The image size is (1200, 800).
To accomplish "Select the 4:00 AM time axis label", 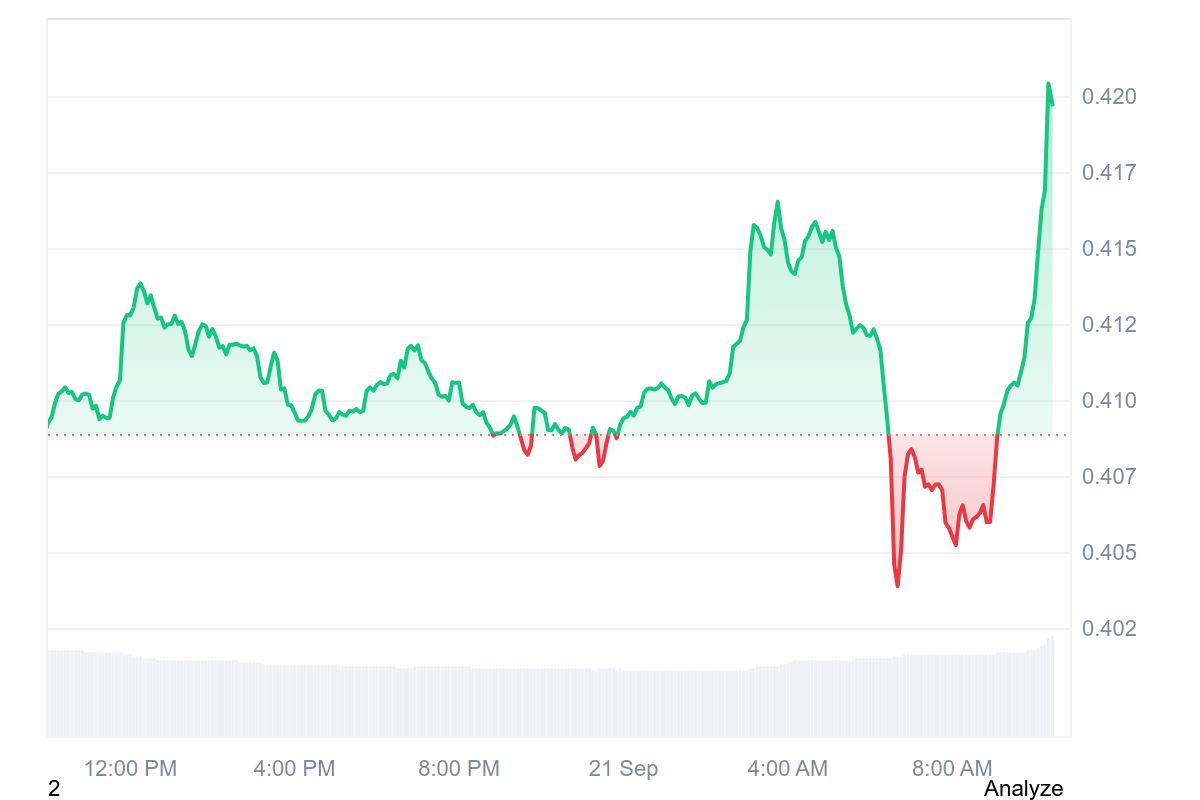I will pyautogui.click(x=787, y=769).
